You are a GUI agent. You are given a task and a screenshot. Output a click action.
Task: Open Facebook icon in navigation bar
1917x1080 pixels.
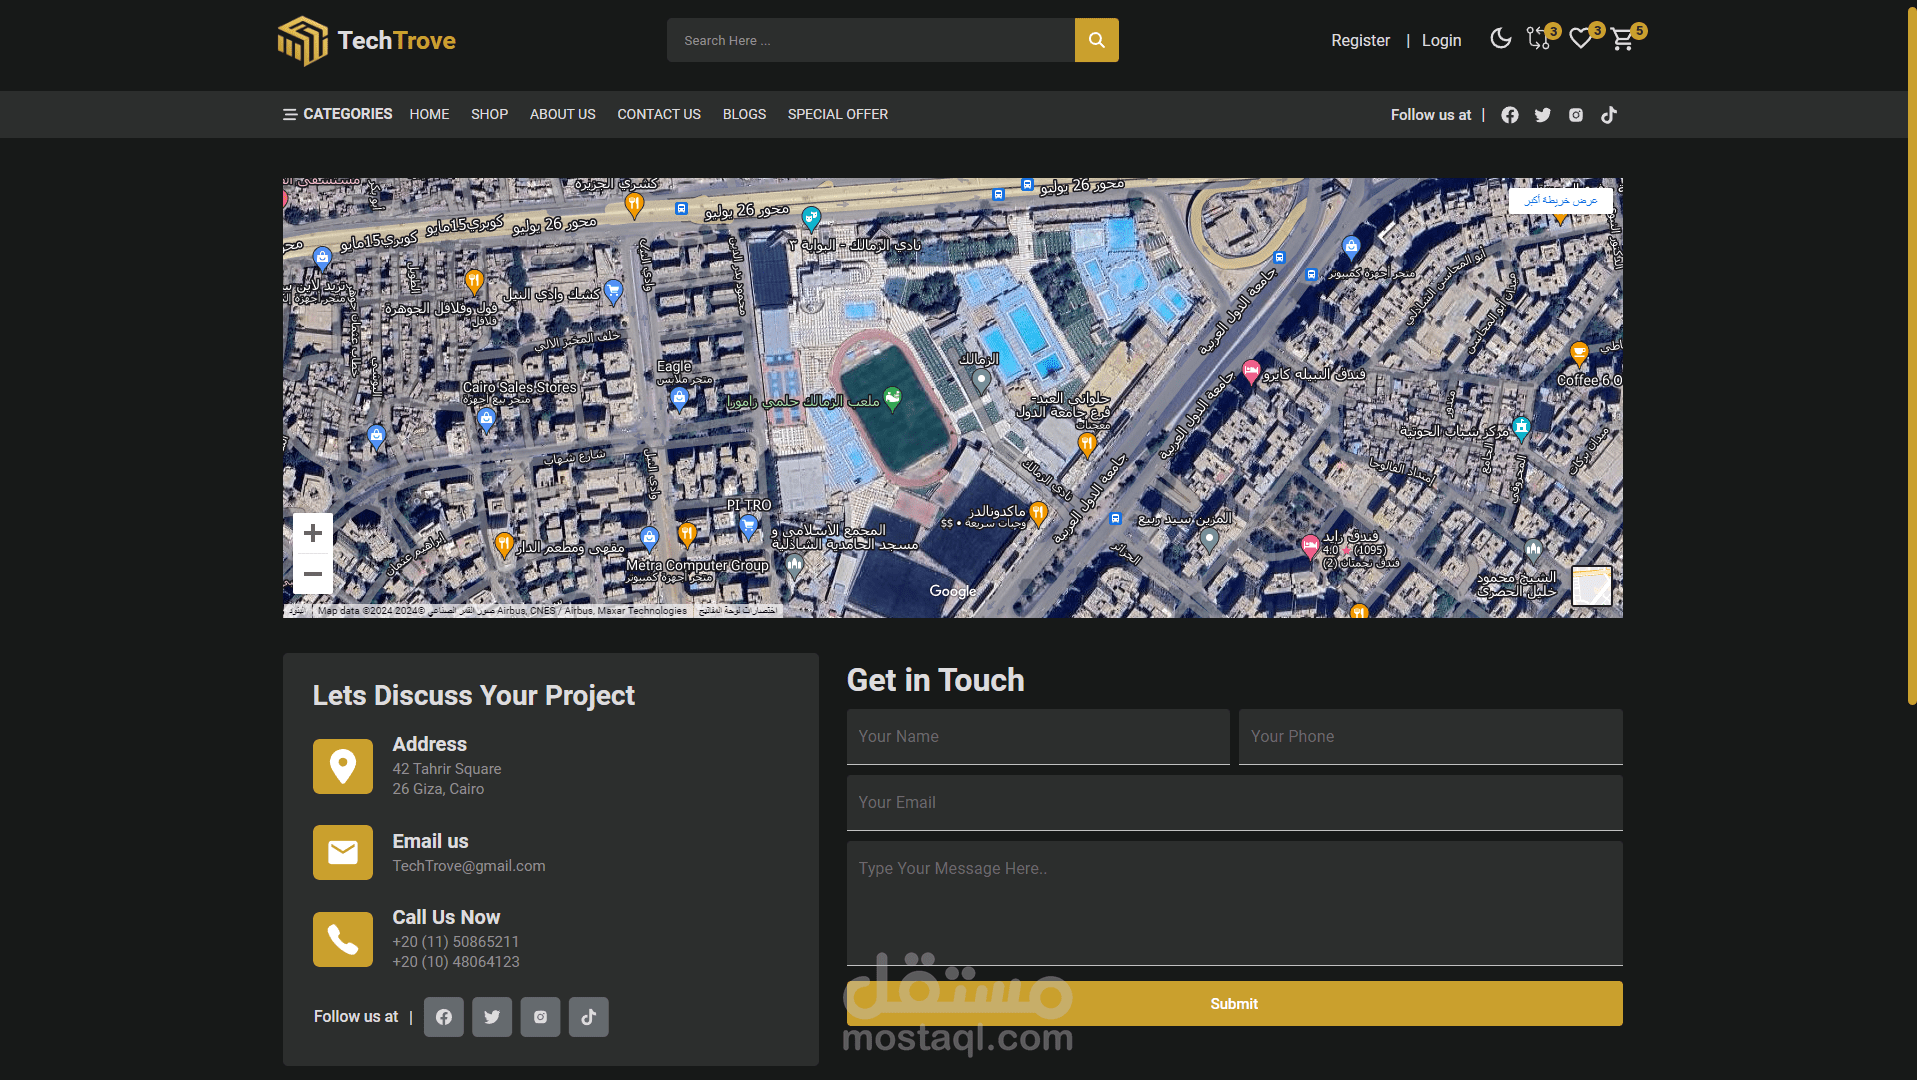pos(1510,115)
